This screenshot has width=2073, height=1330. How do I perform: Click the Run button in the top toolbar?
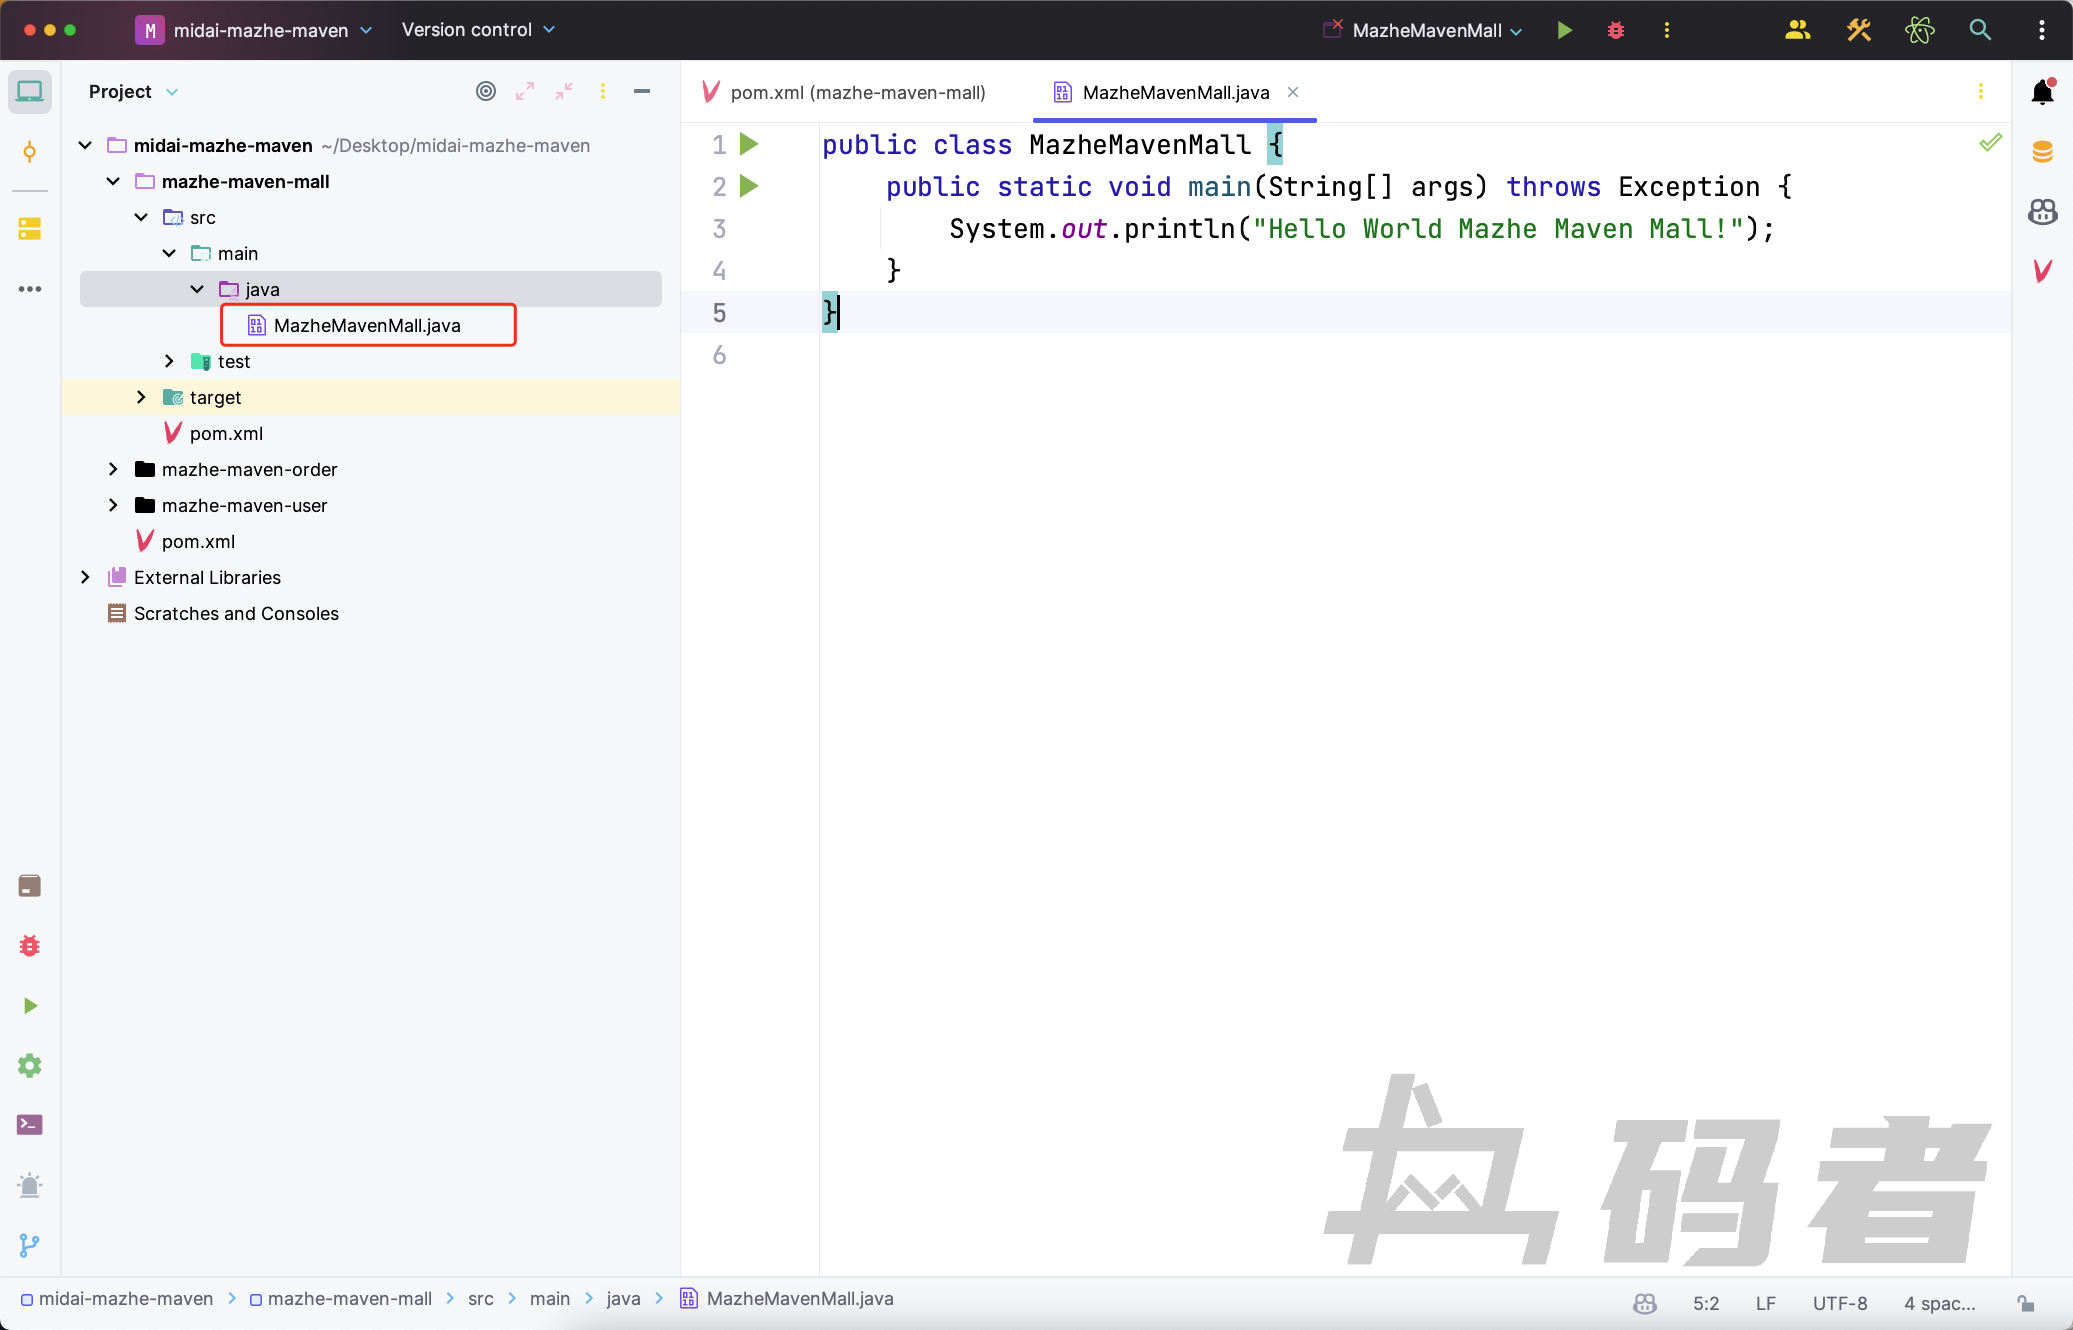pos(1565,30)
